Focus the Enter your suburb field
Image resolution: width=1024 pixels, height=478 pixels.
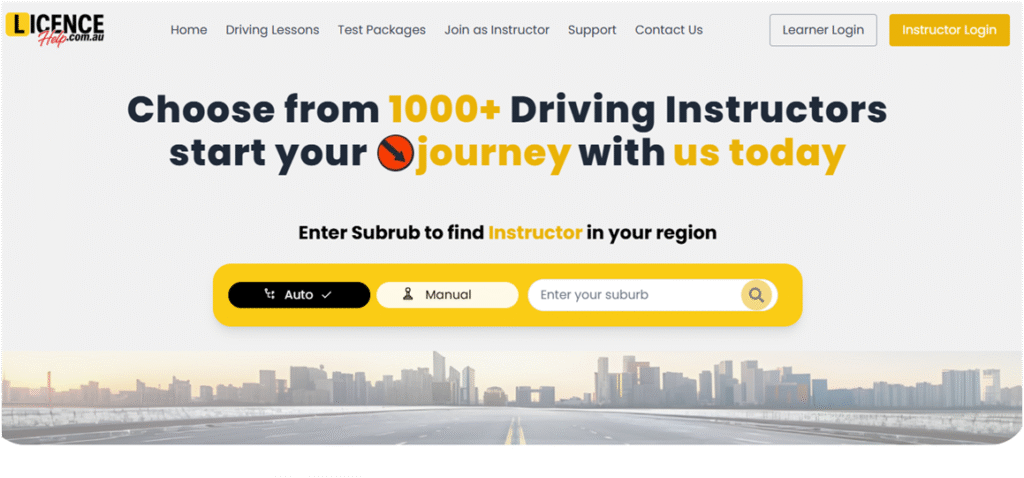637,295
